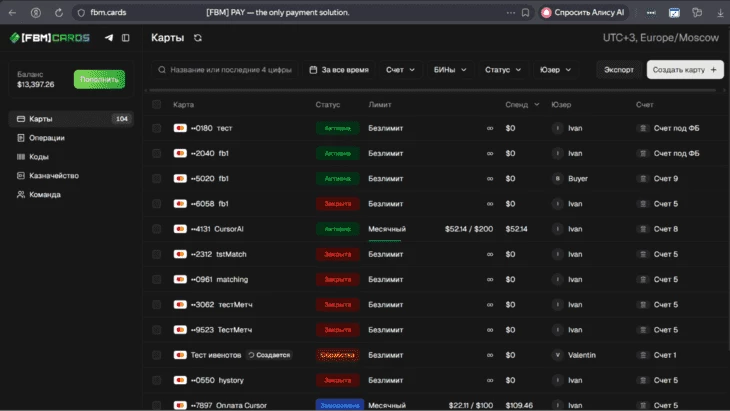Click the FBM Cards logo

50,38
